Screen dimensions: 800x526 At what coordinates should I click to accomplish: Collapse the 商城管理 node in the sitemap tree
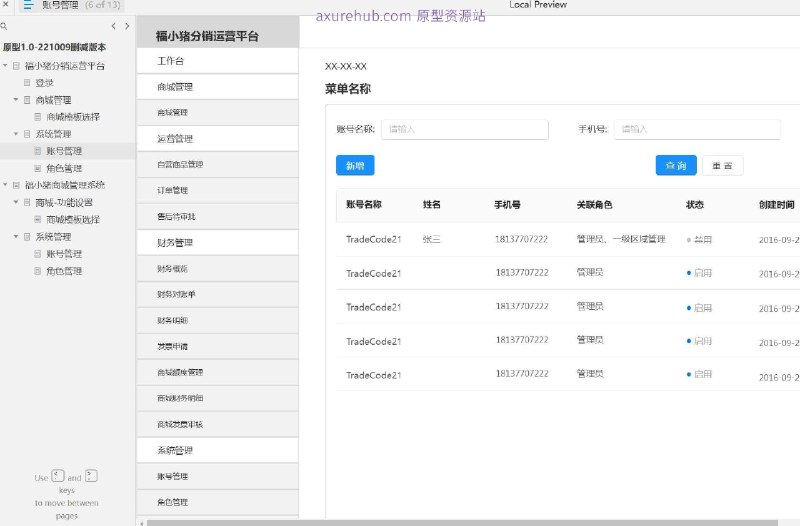point(16,99)
